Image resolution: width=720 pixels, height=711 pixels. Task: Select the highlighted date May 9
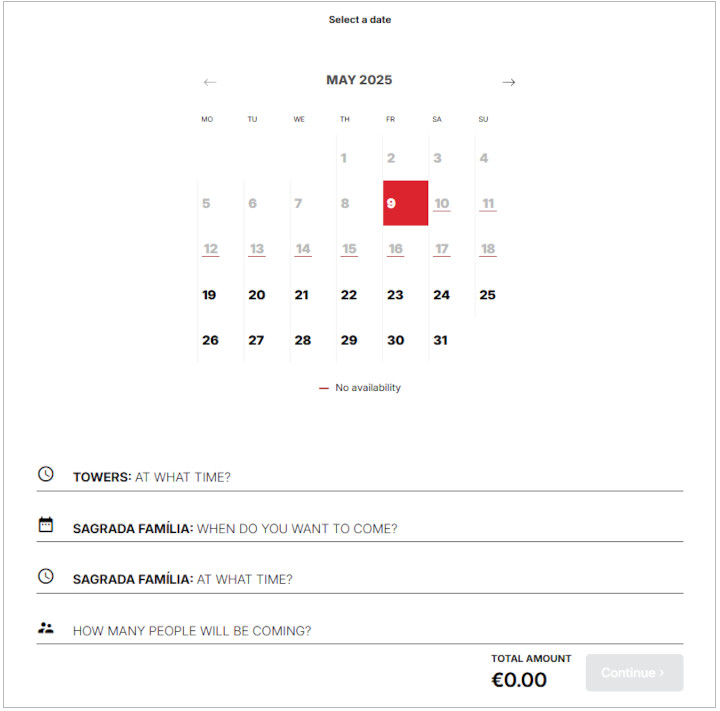point(405,203)
